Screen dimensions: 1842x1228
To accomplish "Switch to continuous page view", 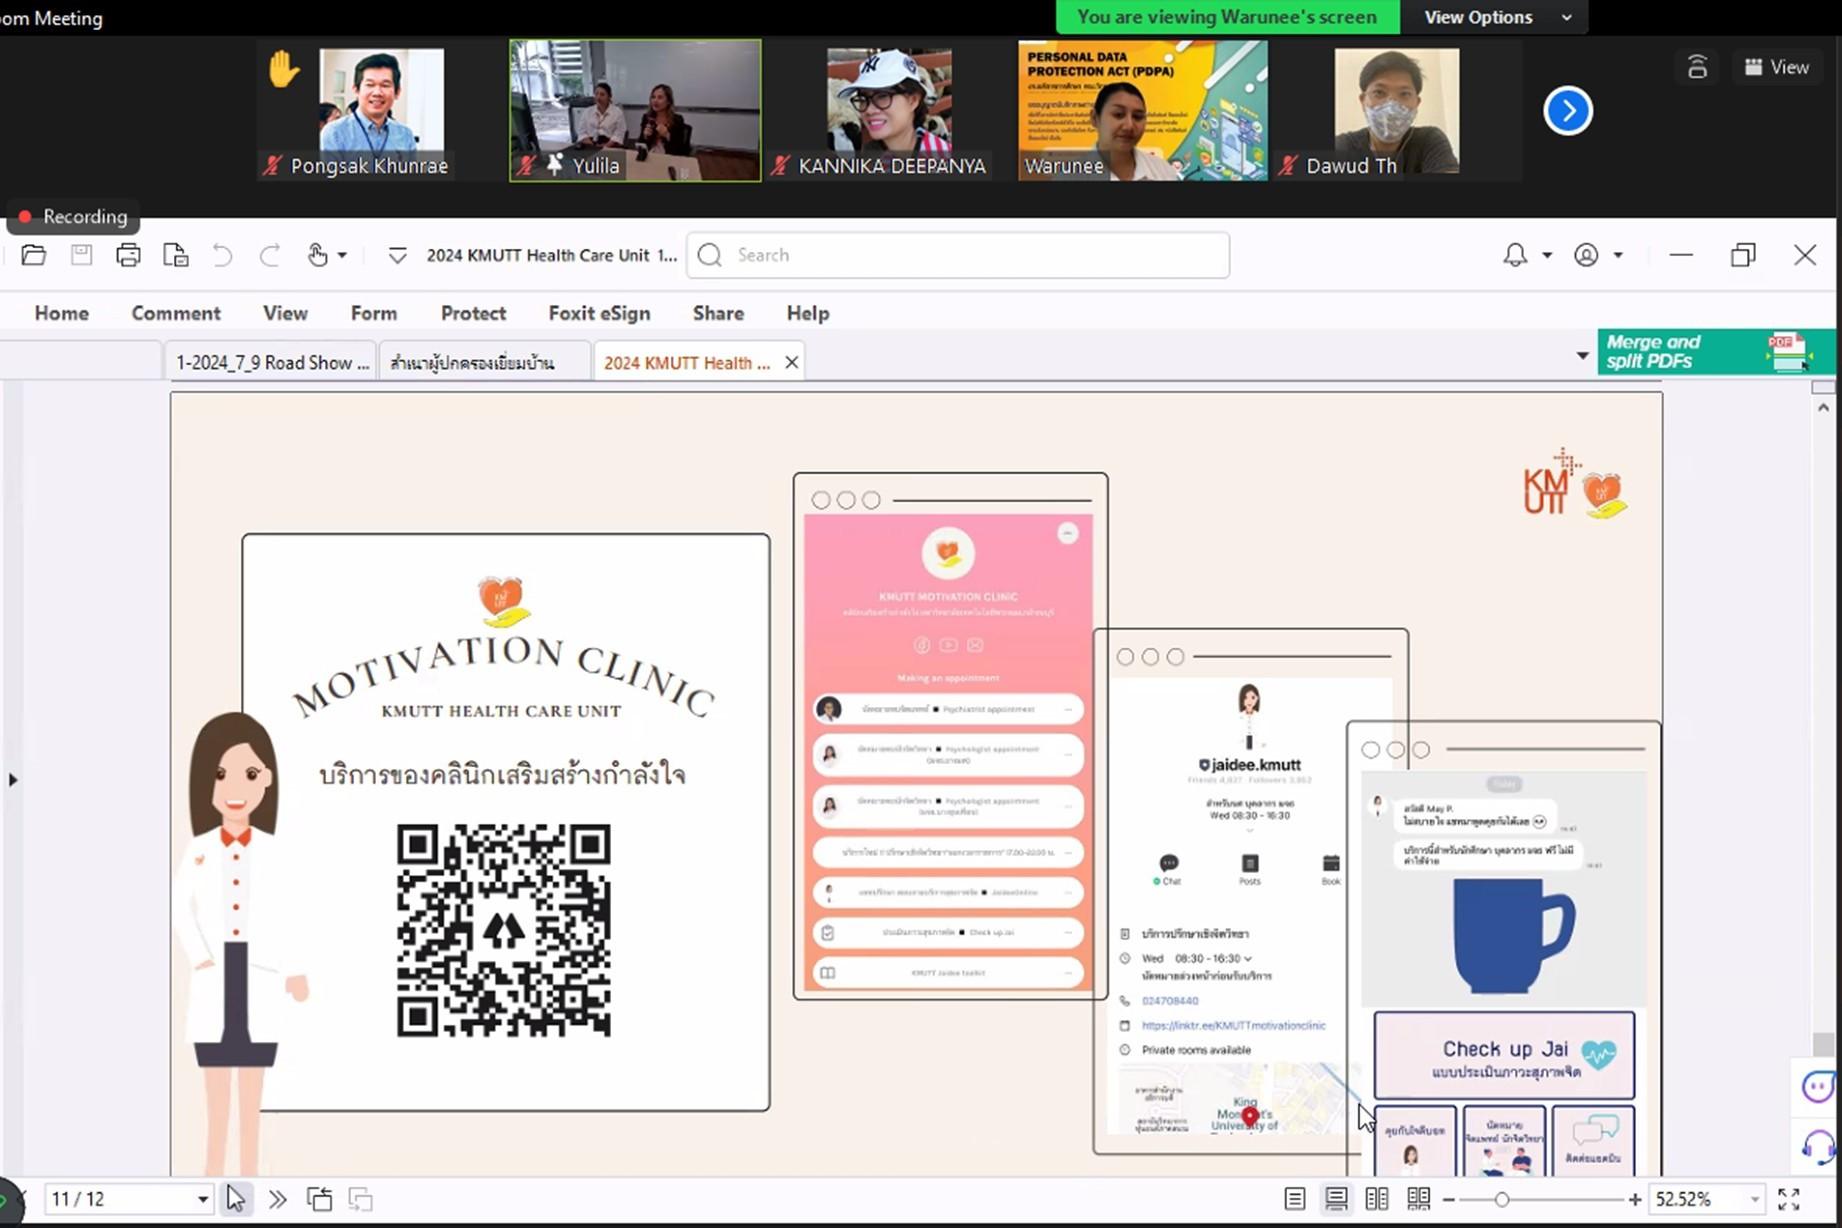I will coord(1336,1199).
